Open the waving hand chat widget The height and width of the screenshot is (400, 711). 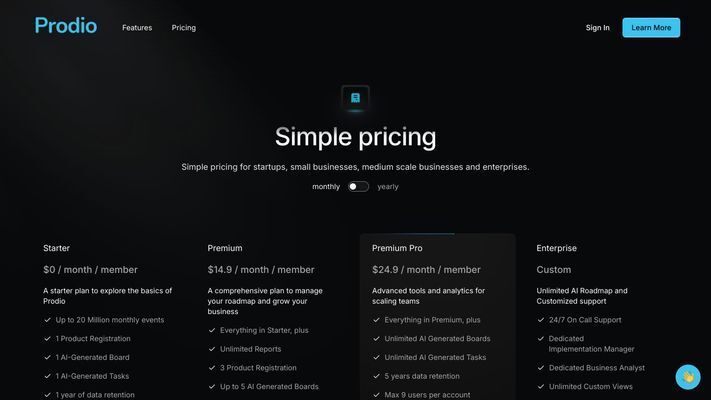click(x=688, y=377)
